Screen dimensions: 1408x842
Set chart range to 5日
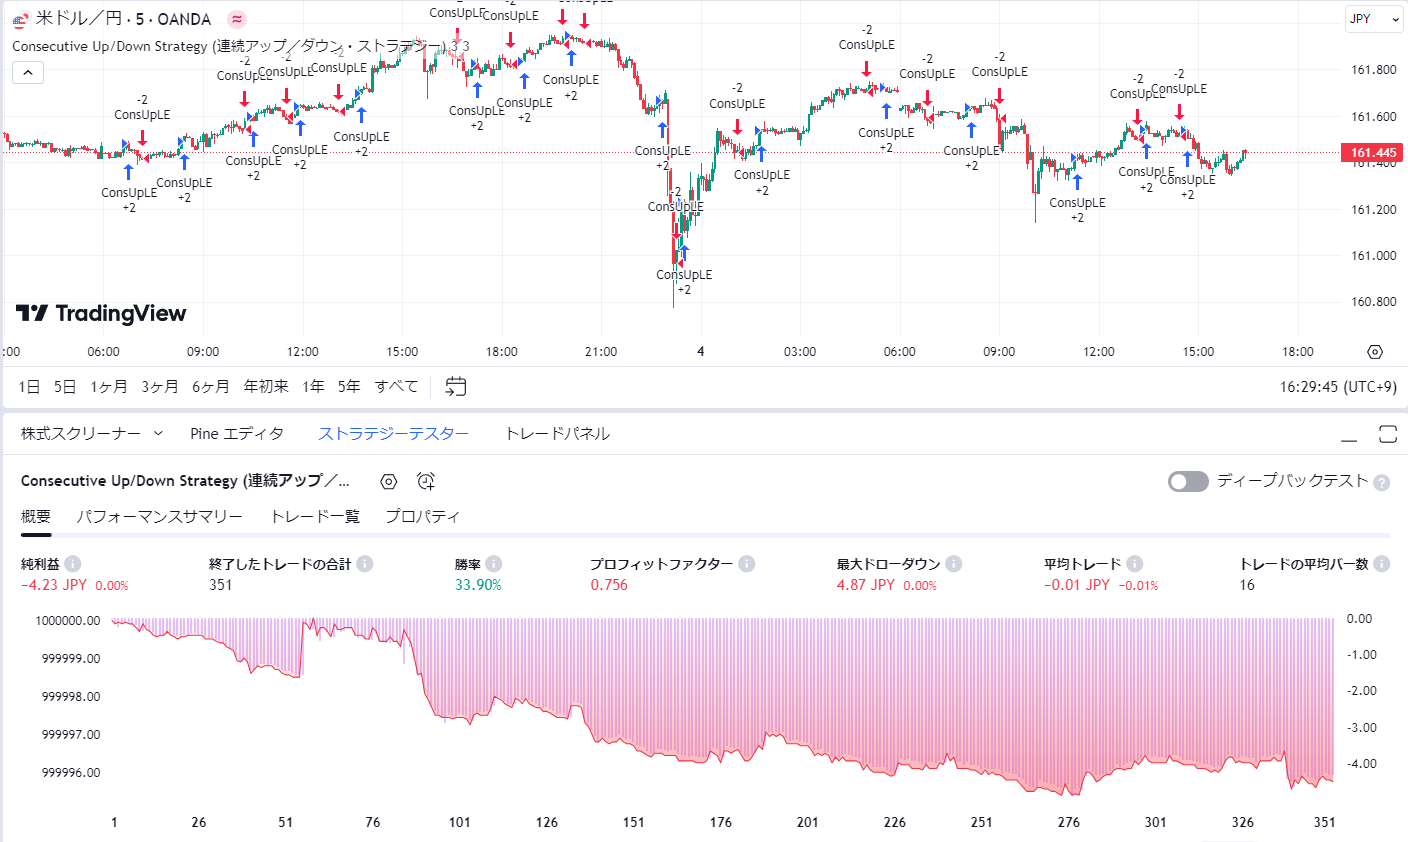[65, 387]
